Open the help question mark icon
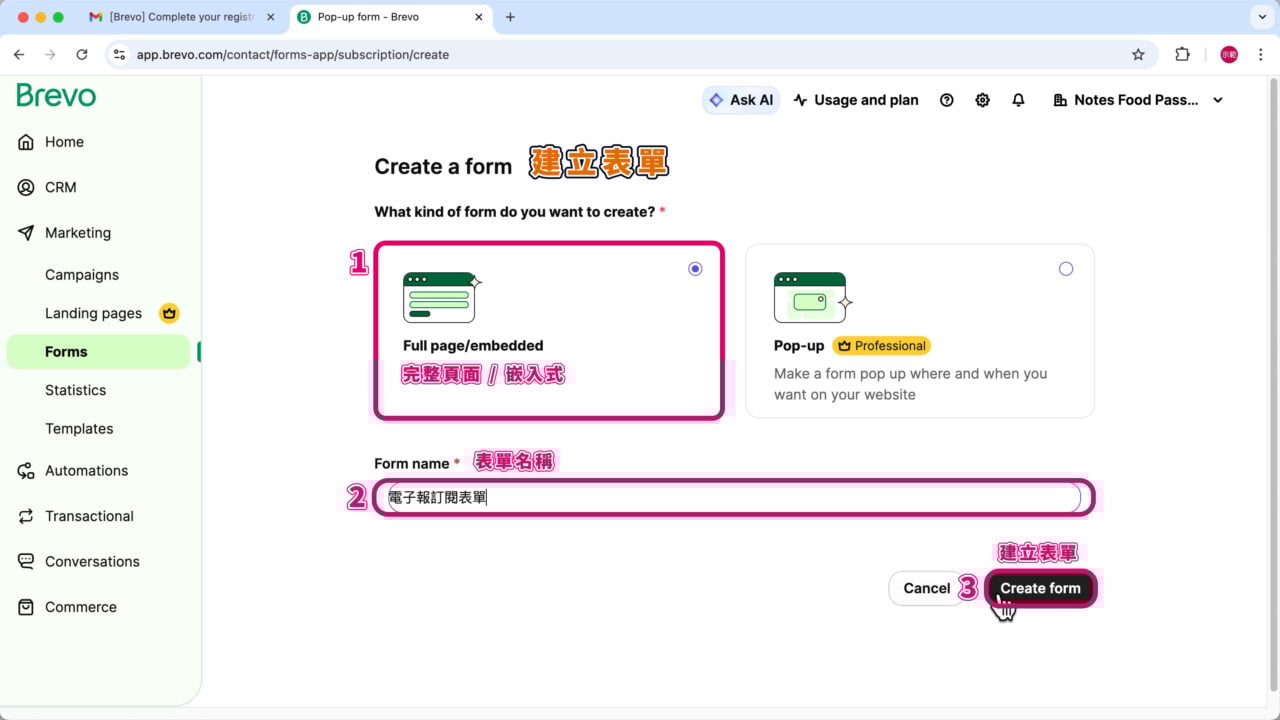This screenshot has width=1280, height=720. pyautogui.click(x=946, y=100)
